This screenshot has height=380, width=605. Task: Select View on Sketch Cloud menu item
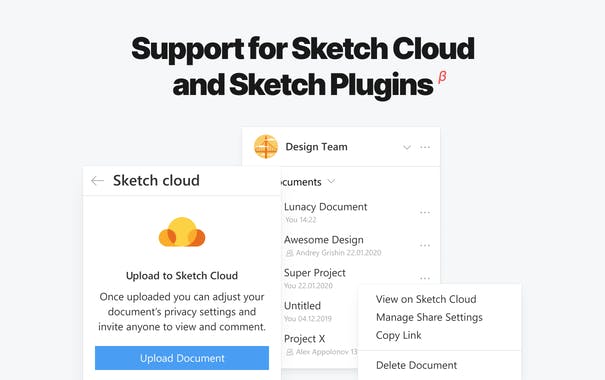[x=426, y=299]
